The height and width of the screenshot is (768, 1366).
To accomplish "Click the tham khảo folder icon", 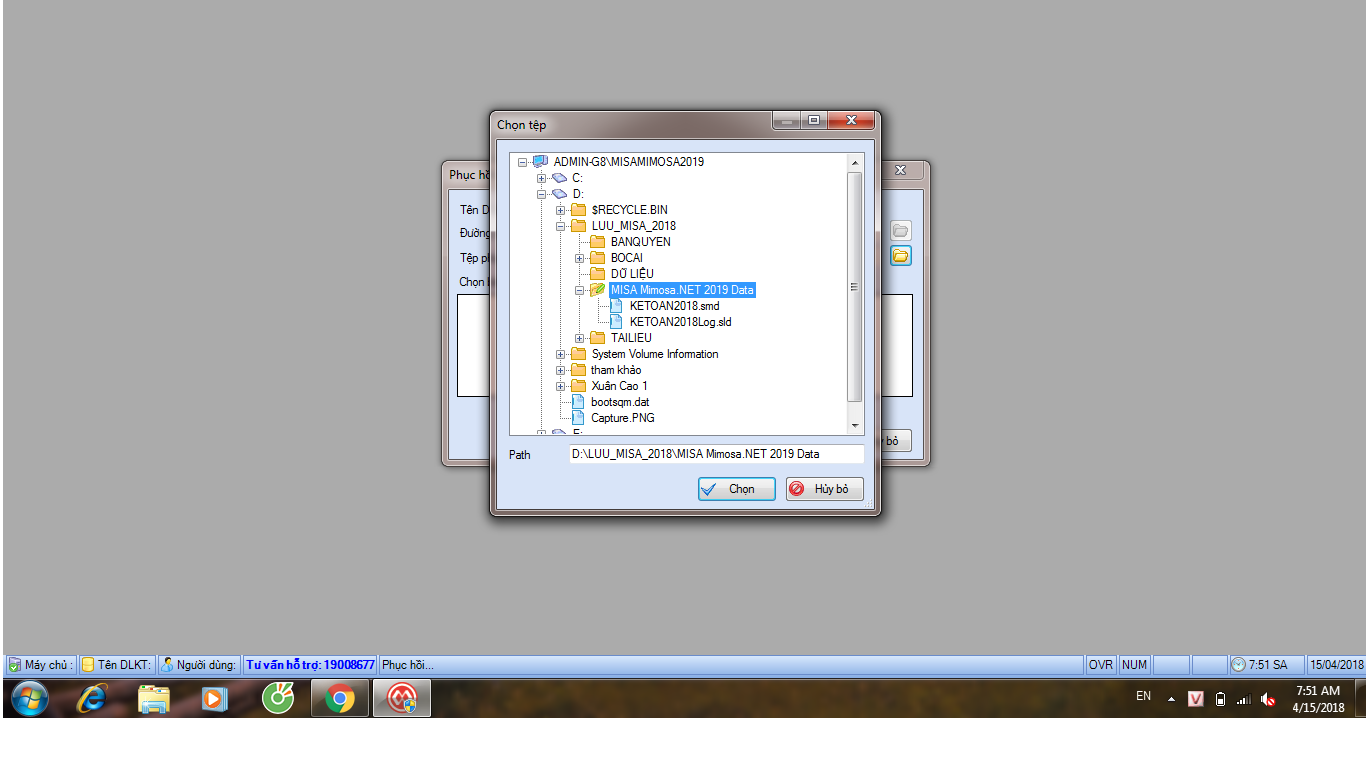I will [578, 369].
